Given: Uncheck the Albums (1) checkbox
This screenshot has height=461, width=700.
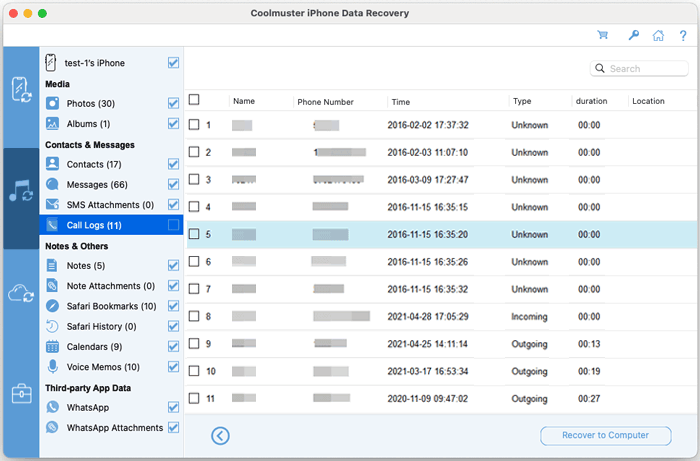Looking at the screenshot, I should pos(173,124).
